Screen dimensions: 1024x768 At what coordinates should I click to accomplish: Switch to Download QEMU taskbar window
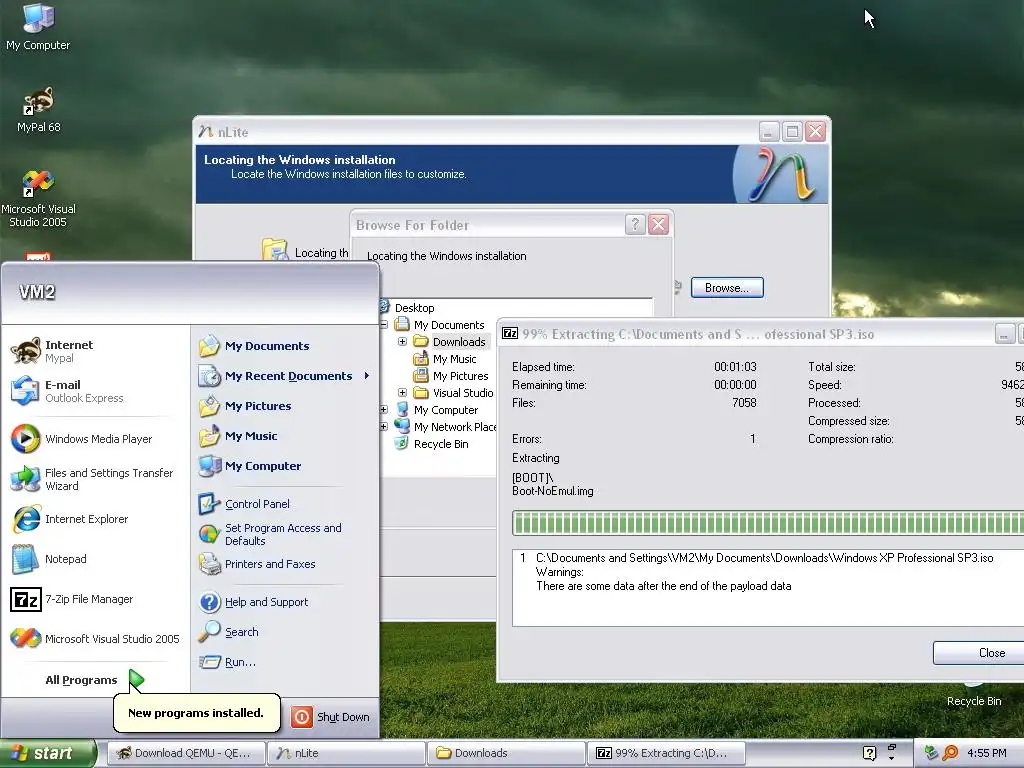(x=185, y=753)
